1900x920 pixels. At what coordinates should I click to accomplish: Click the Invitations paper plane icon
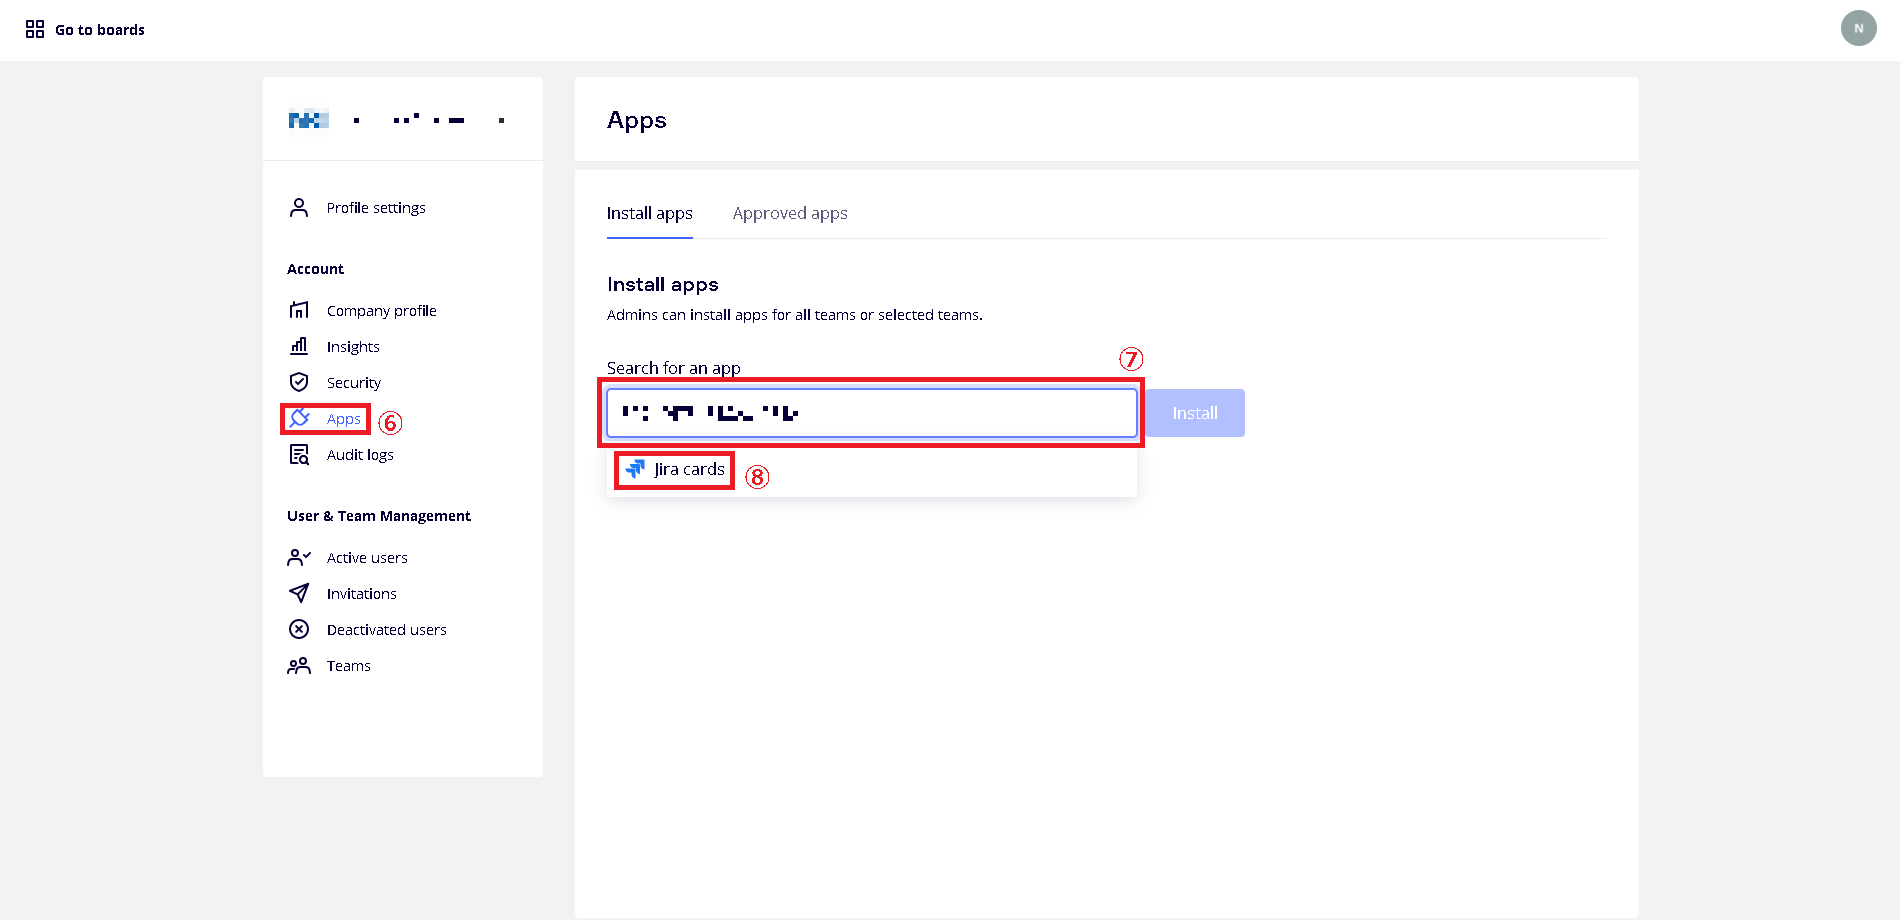pos(299,593)
